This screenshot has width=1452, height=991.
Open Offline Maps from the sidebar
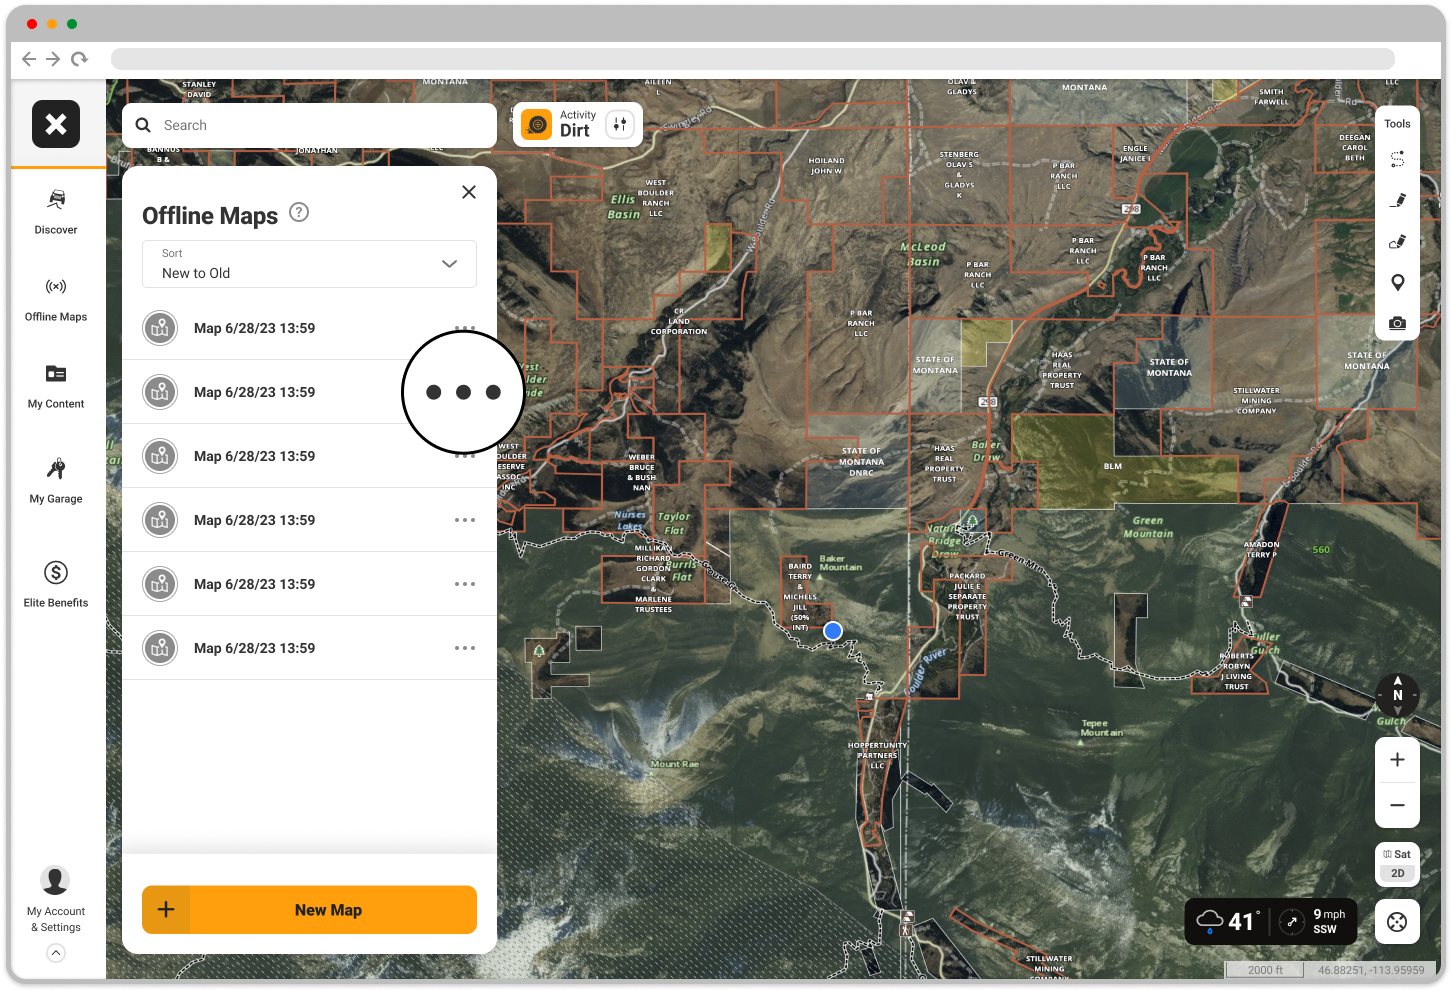pyautogui.click(x=56, y=299)
